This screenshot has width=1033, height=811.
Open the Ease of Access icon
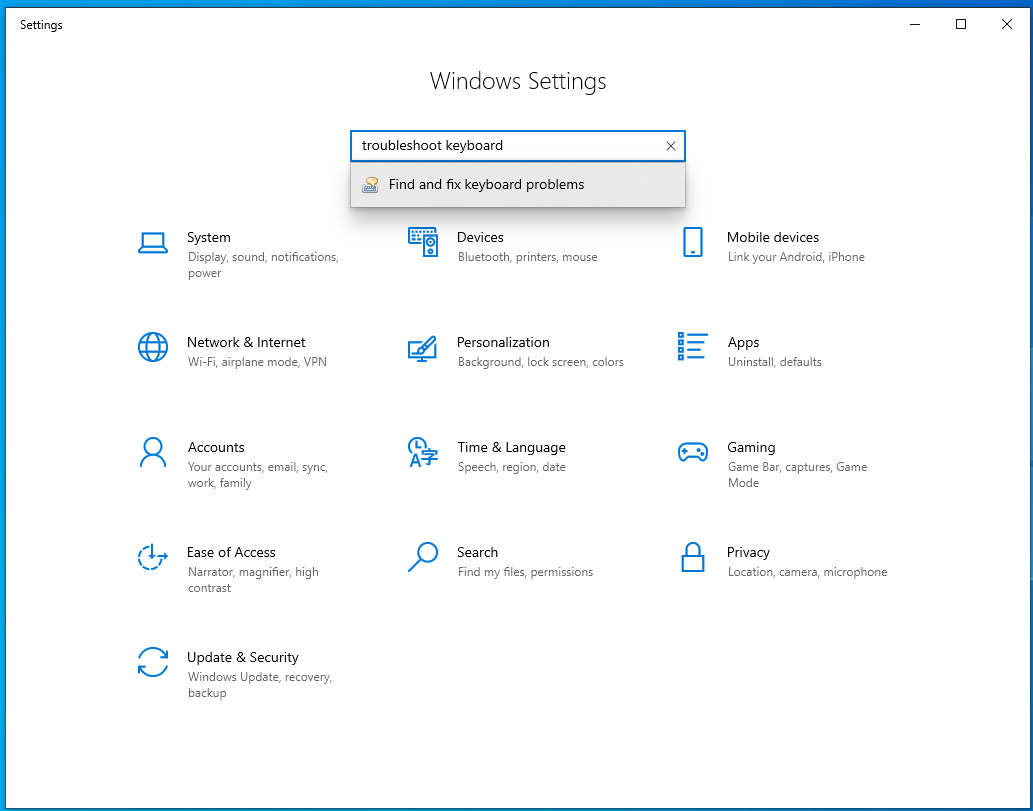point(152,557)
